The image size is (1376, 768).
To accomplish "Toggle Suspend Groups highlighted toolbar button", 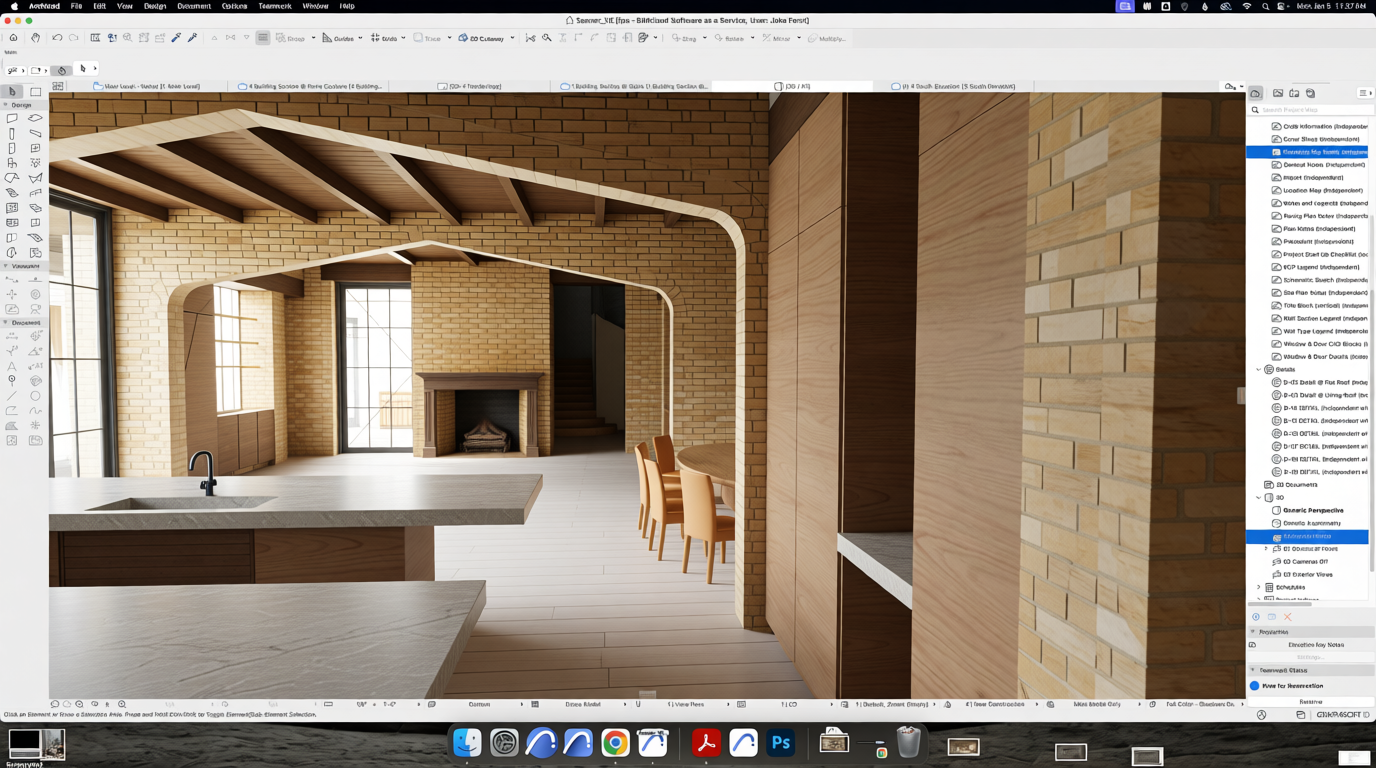I will click(x=263, y=38).
